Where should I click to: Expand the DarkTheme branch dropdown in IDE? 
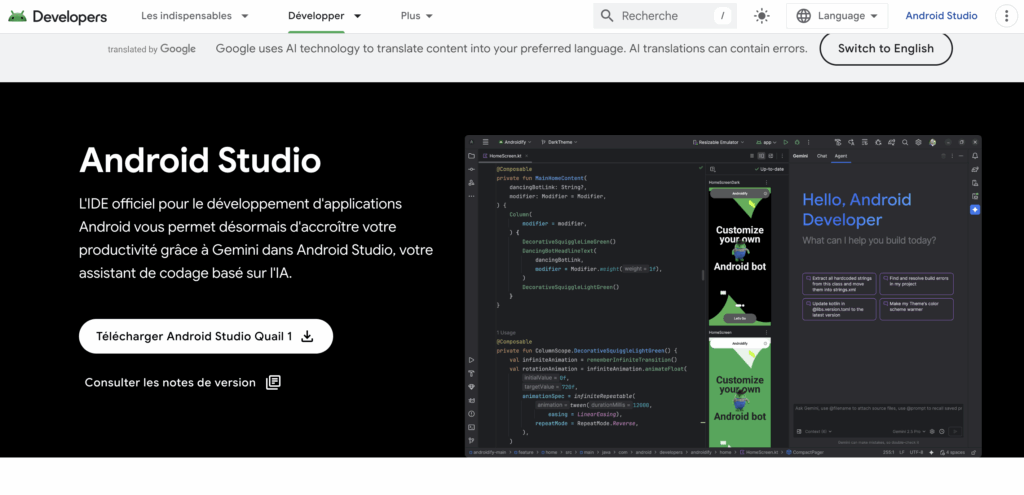(558, 142)
